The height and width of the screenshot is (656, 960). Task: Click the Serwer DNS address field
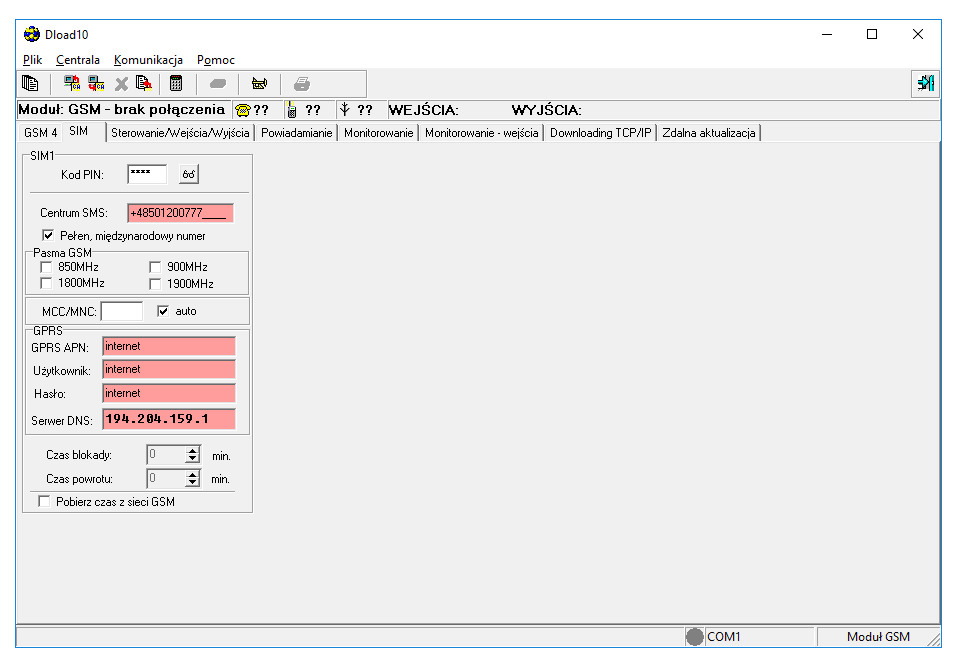coord(168,418)
